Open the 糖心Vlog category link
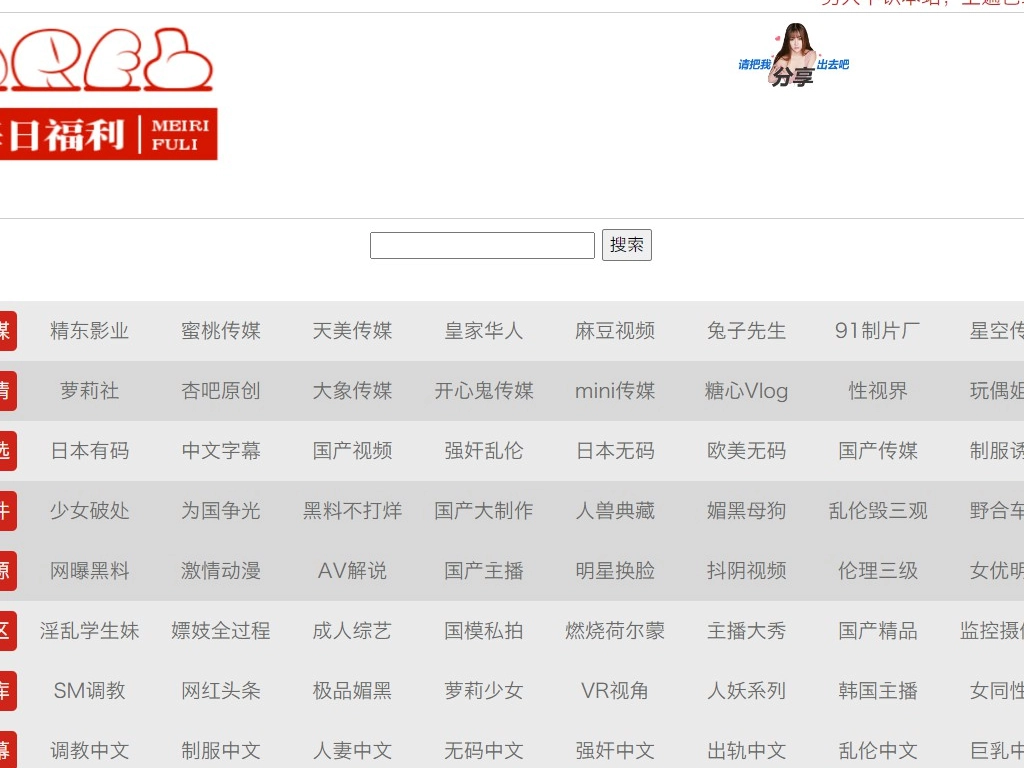This screenshot has height=768, width=1024. [746, 391]
